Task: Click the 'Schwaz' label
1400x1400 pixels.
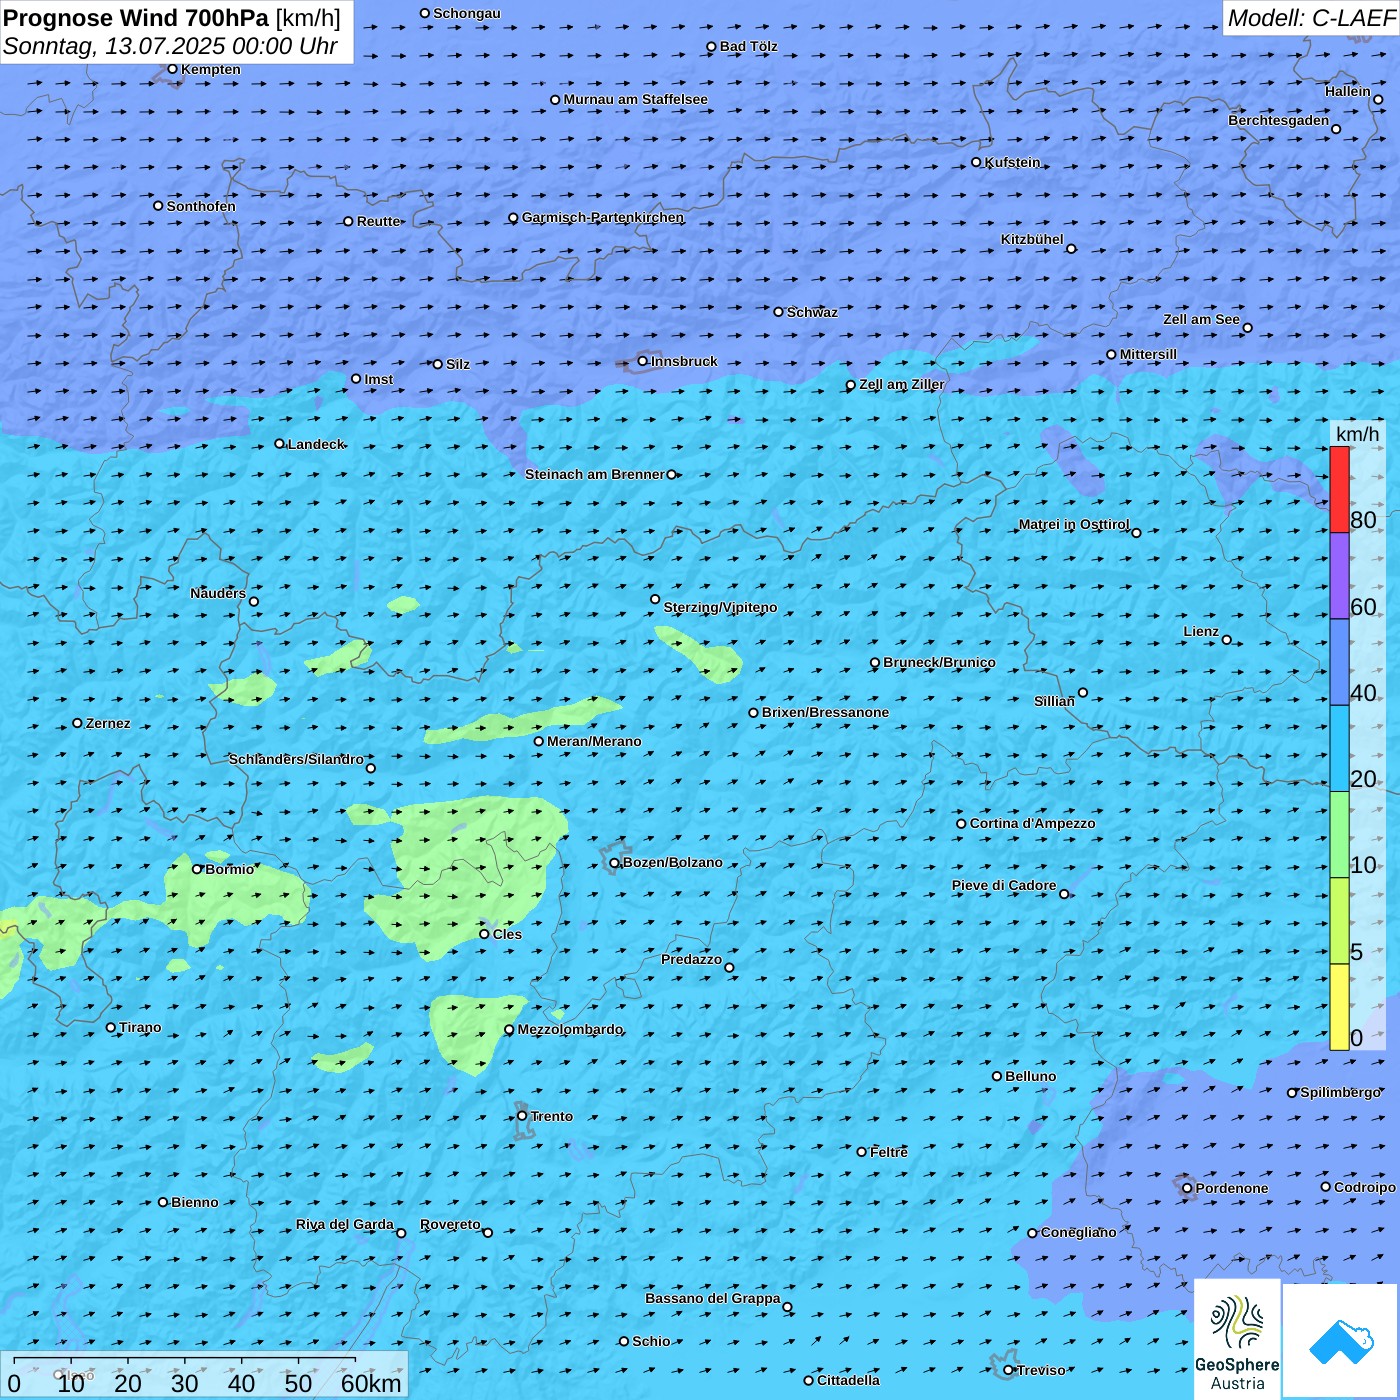Action: (x=812, y=312)
